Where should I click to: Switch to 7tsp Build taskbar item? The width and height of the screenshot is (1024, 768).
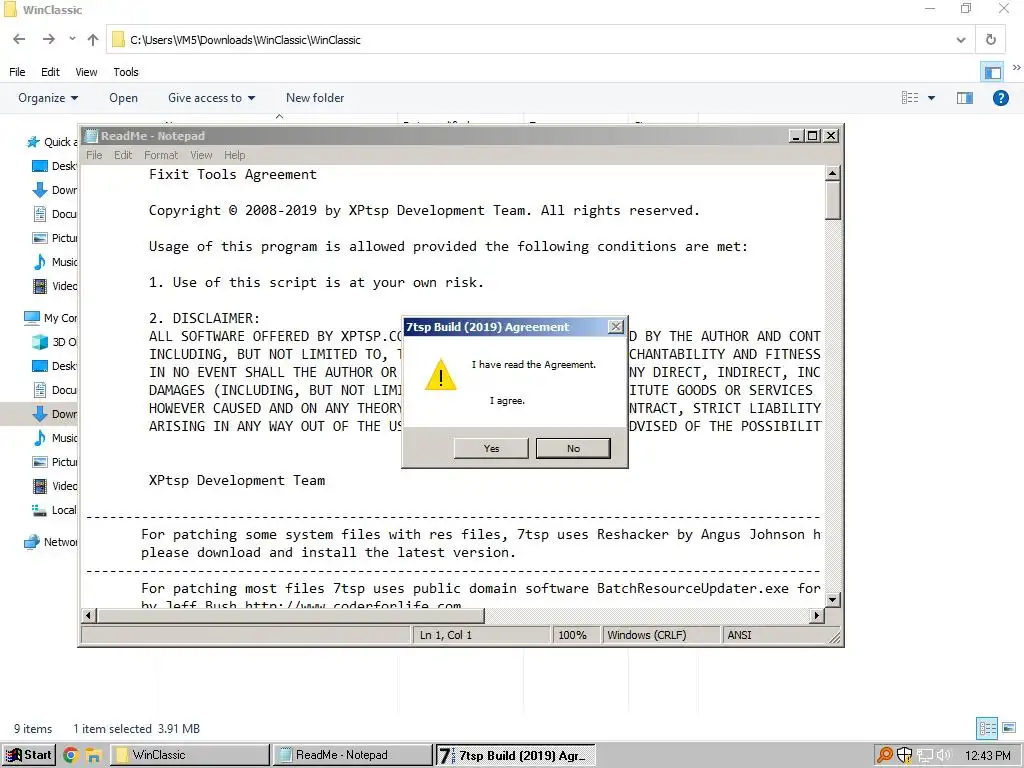[x=515, y=755]
